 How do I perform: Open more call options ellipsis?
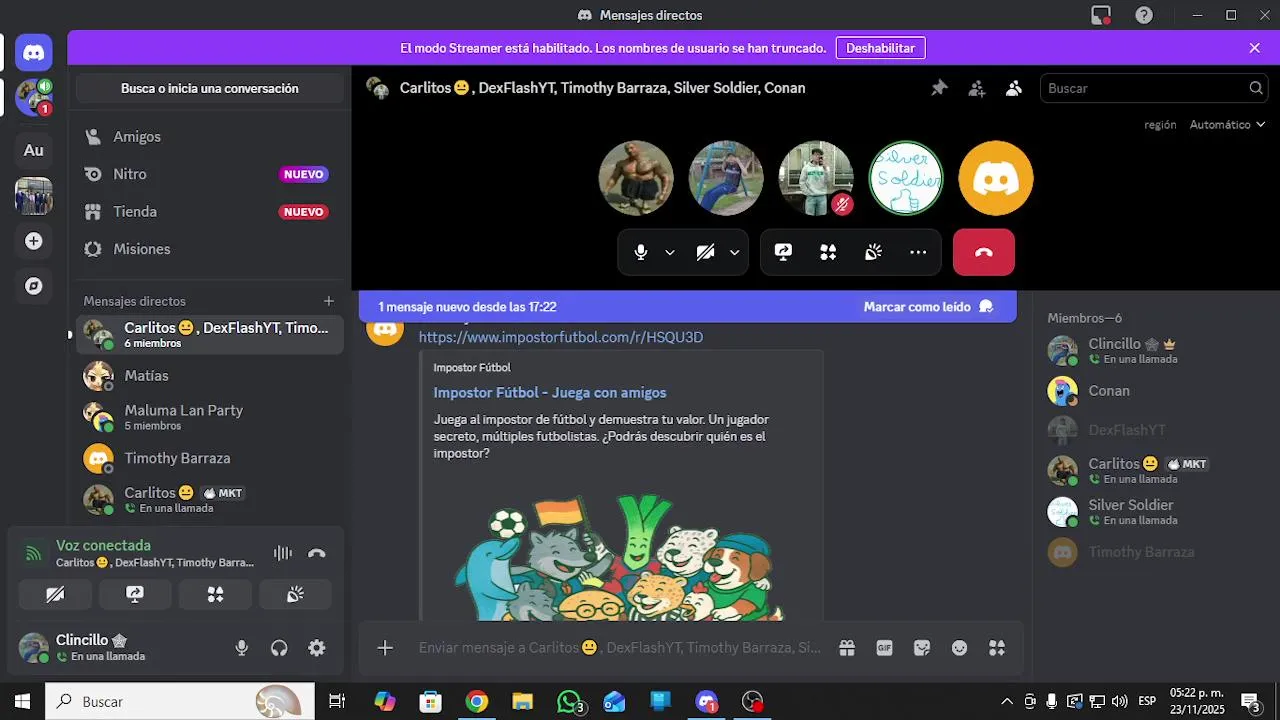point(918,252)
